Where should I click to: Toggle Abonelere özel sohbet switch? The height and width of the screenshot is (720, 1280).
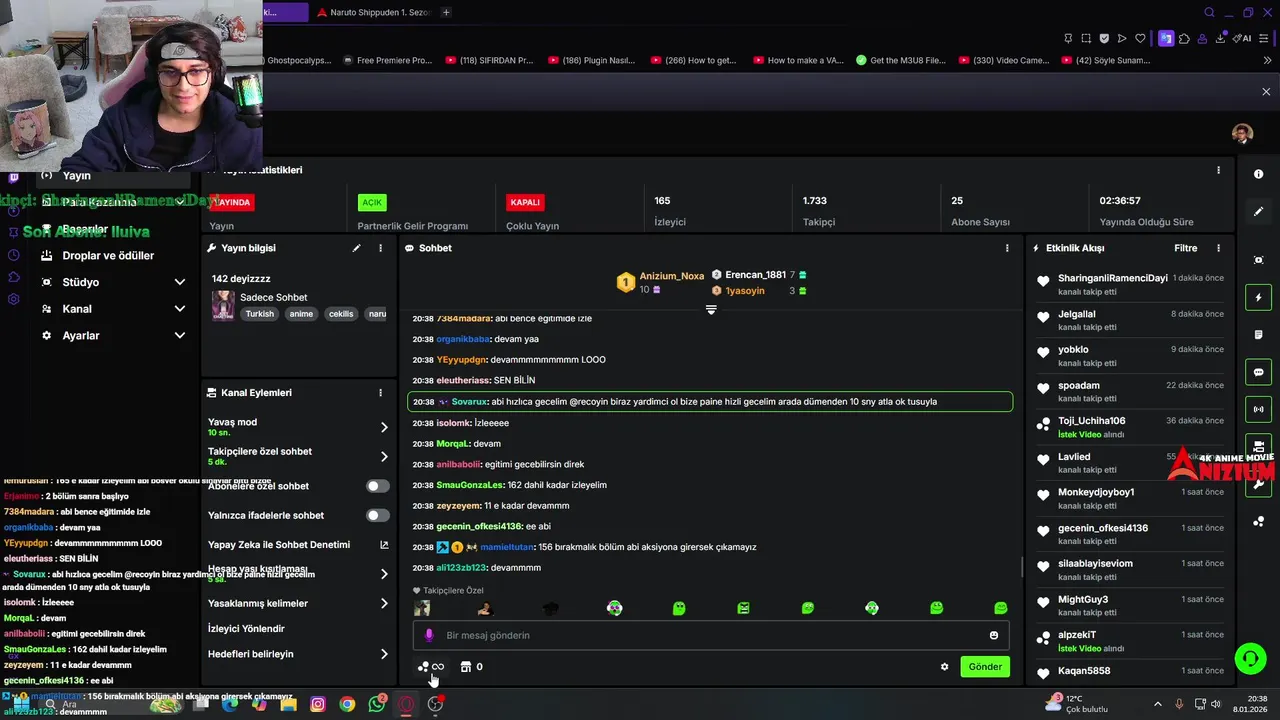[378, 486]
